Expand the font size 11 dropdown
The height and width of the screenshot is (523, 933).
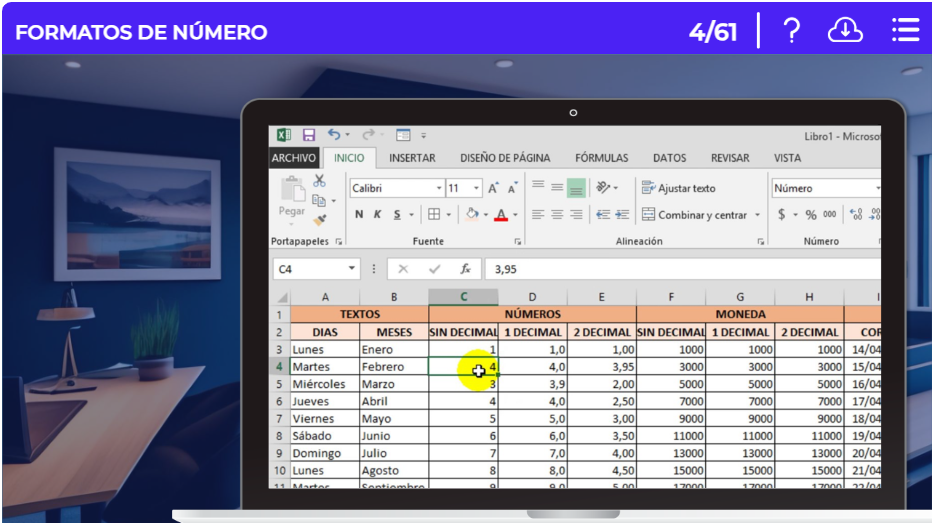[477, 188]
